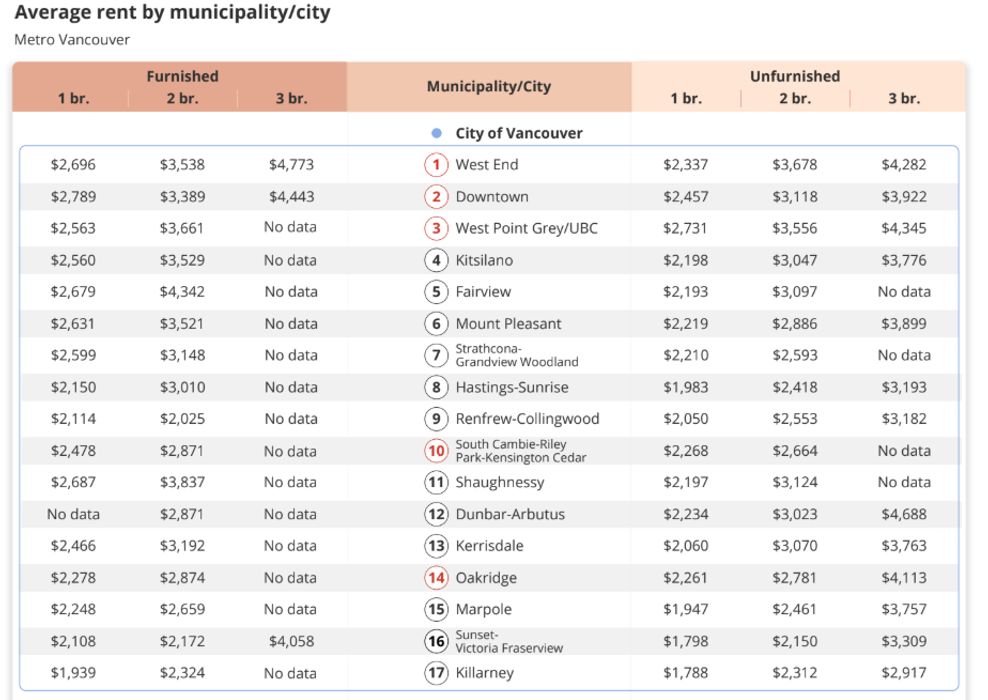Click the Furnished 3 br. sub-header
988x700 pixels.
(x=291, y=99)
